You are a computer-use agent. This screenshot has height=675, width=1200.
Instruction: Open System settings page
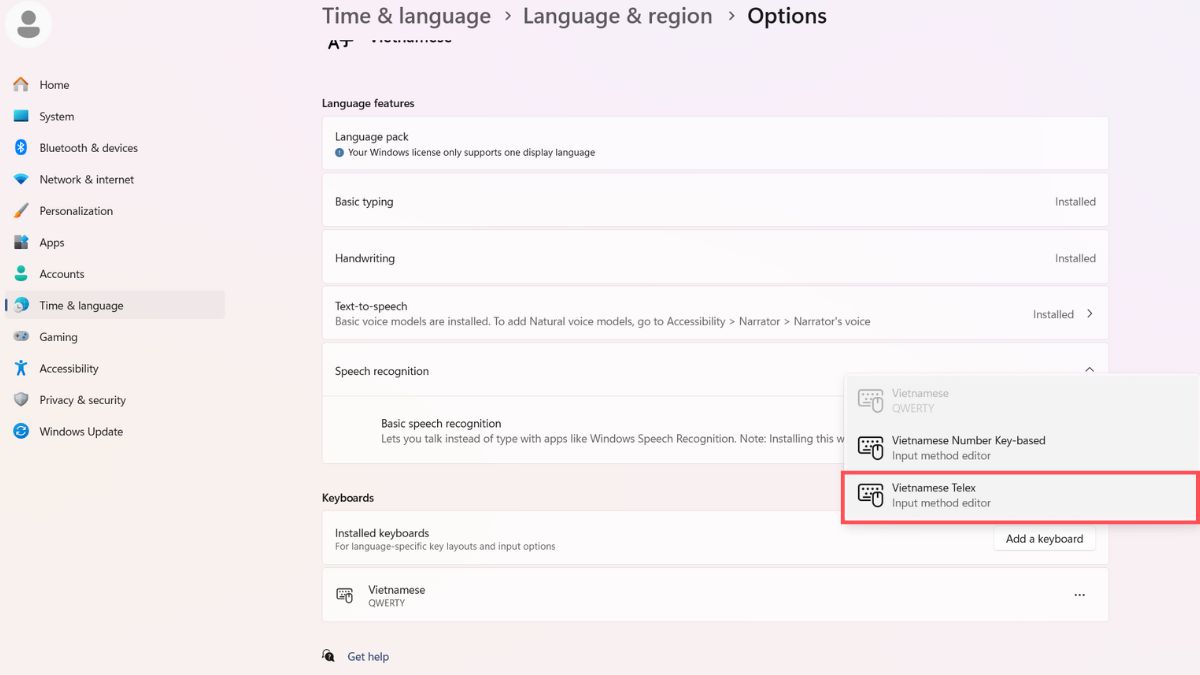click(x=115, y=116)
